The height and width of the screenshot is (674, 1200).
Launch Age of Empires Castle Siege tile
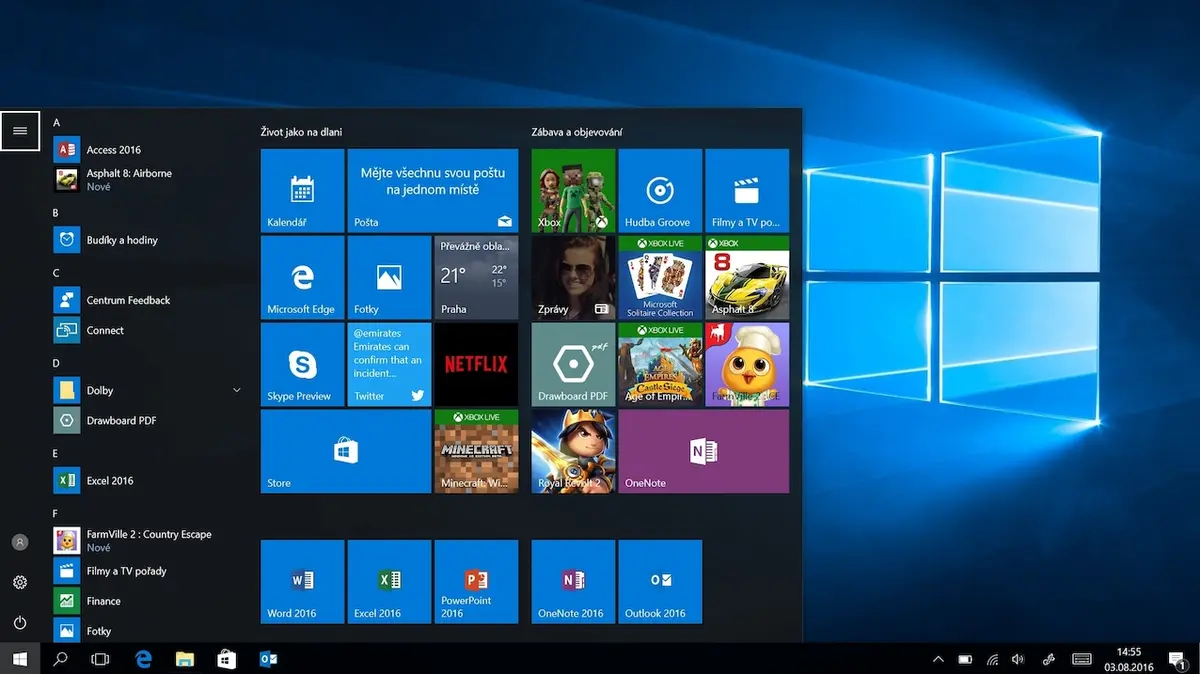660,365
